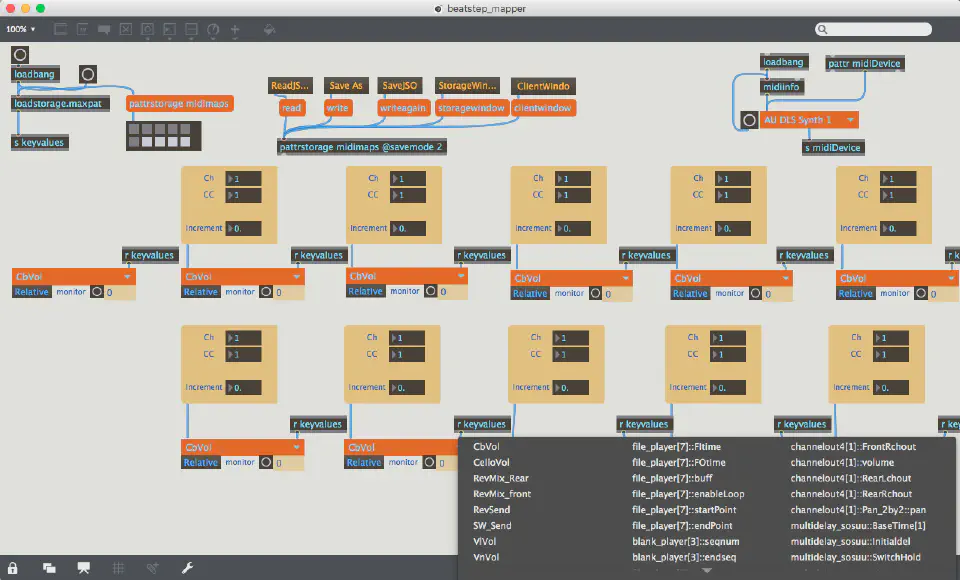Click the storagewindow message box

point(471,108)
